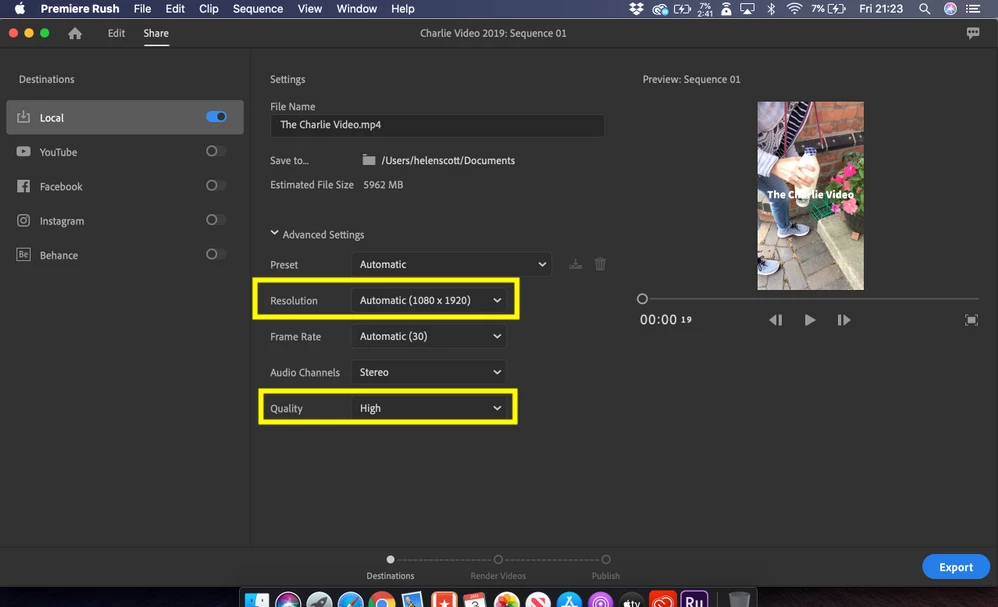Enable the Behance destination toggle
998x607 pixels.
point(216,254)
